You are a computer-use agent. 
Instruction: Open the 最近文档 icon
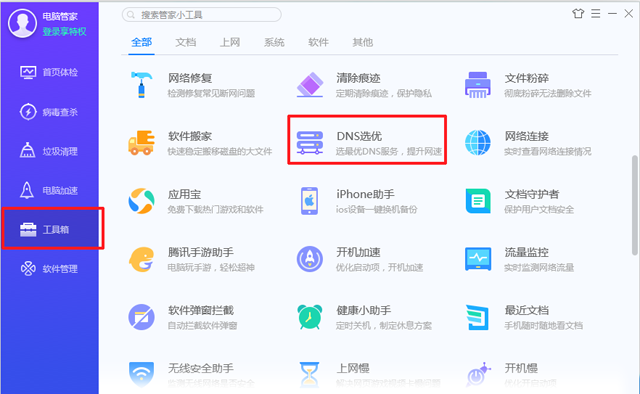(478, 317)
